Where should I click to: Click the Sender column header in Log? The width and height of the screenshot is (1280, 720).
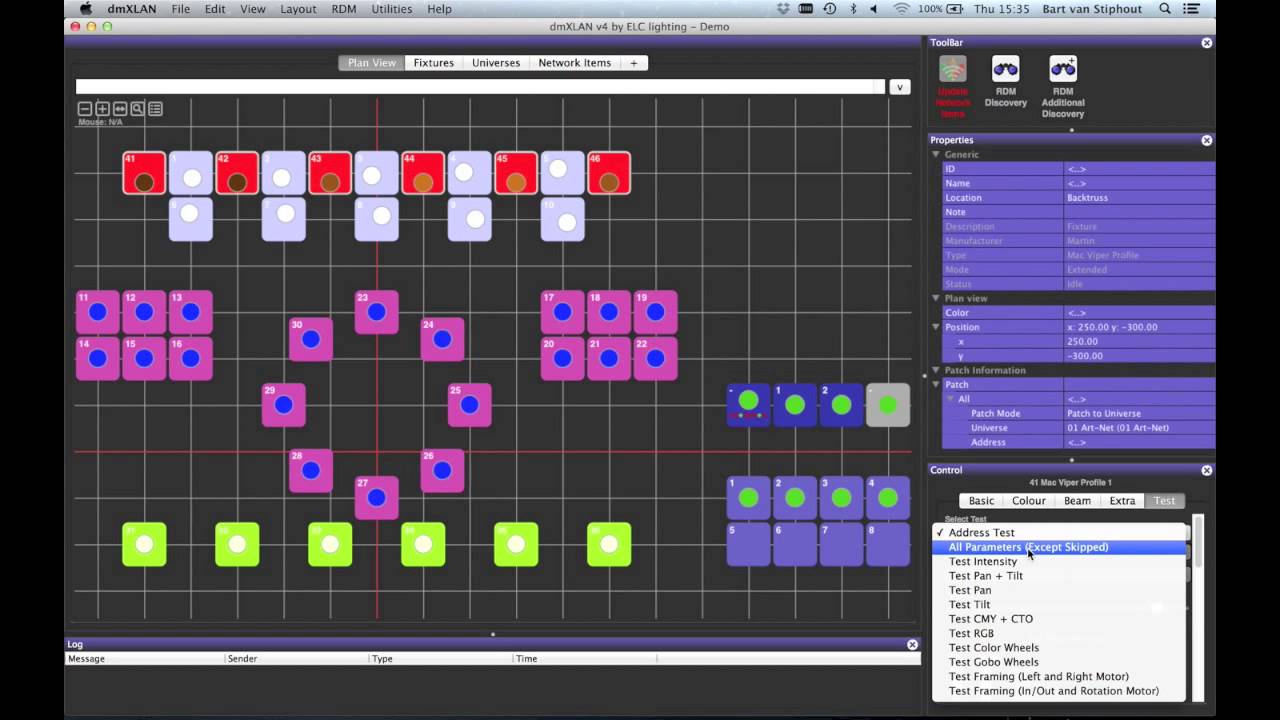click(x=296, y=659)
